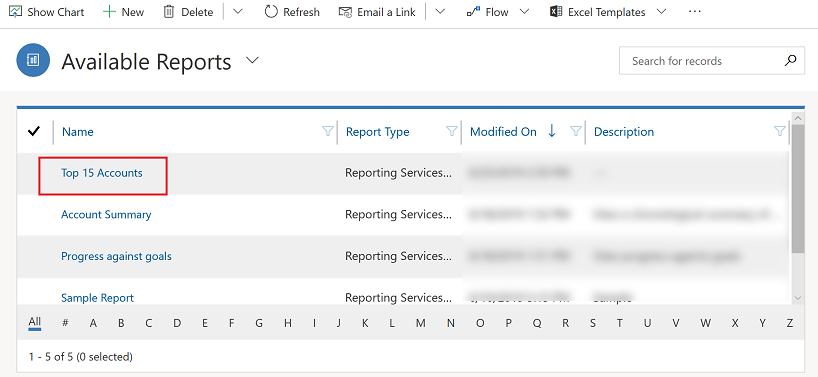The image size is (818, 377).
Task: Open the more commands ellipsis
Action: (694, 11)
